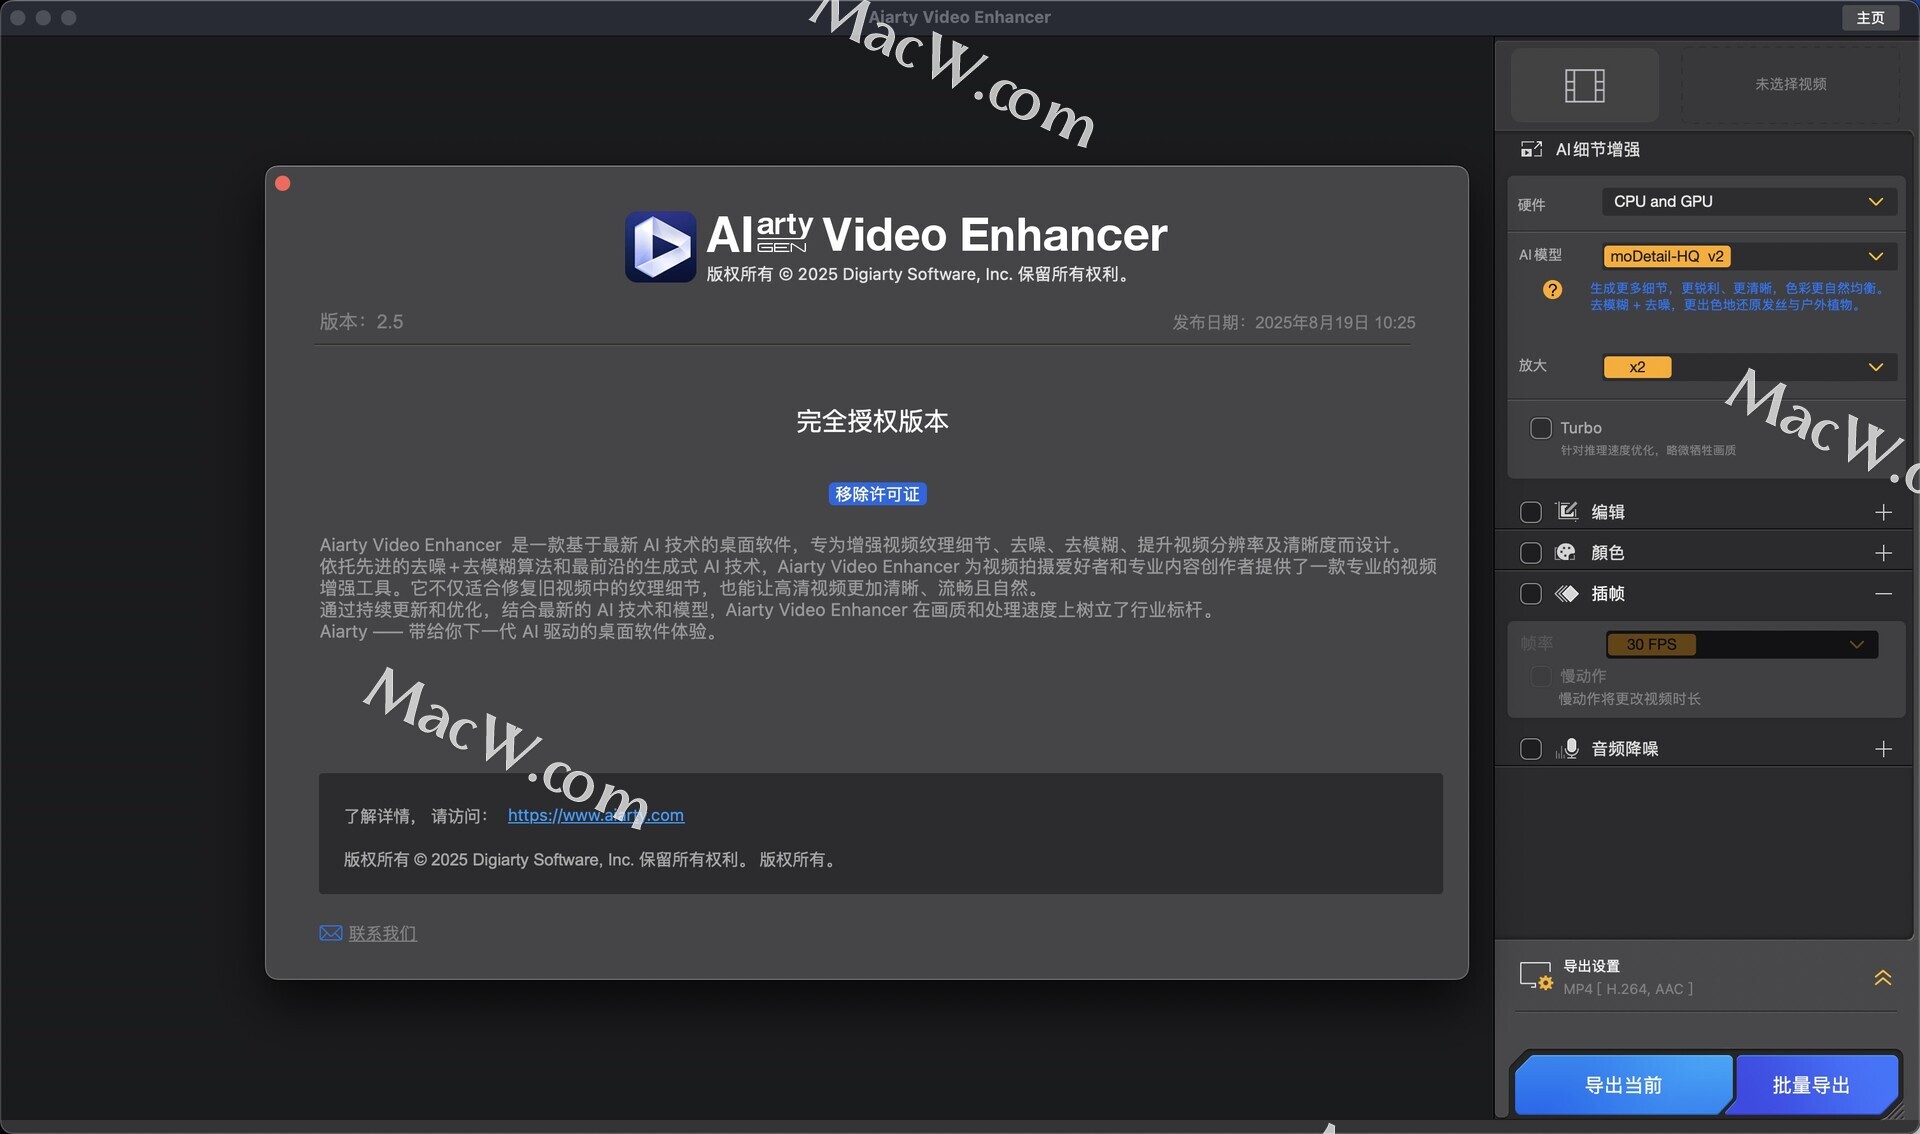Click the AI细节增强 section title
The image size is (1920, 1134).
(1597, 149)
